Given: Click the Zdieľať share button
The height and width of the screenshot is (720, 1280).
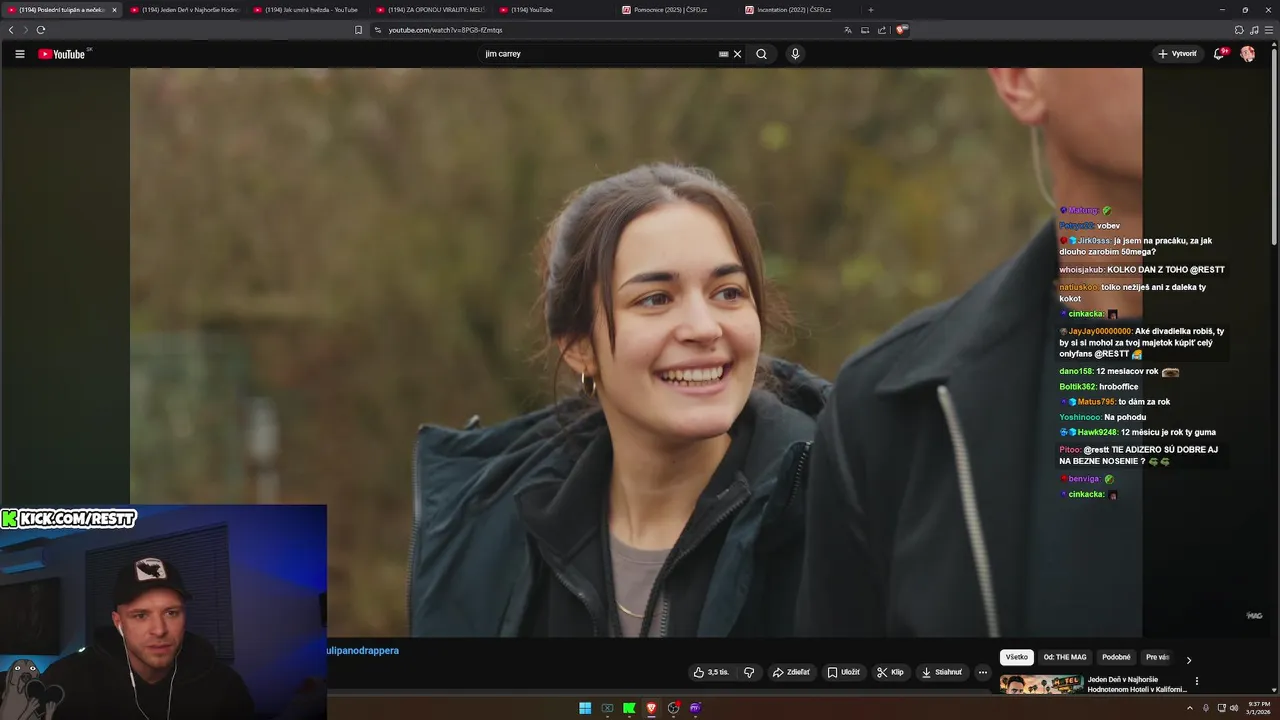Looking at the screenshot, I should (791, 672).
